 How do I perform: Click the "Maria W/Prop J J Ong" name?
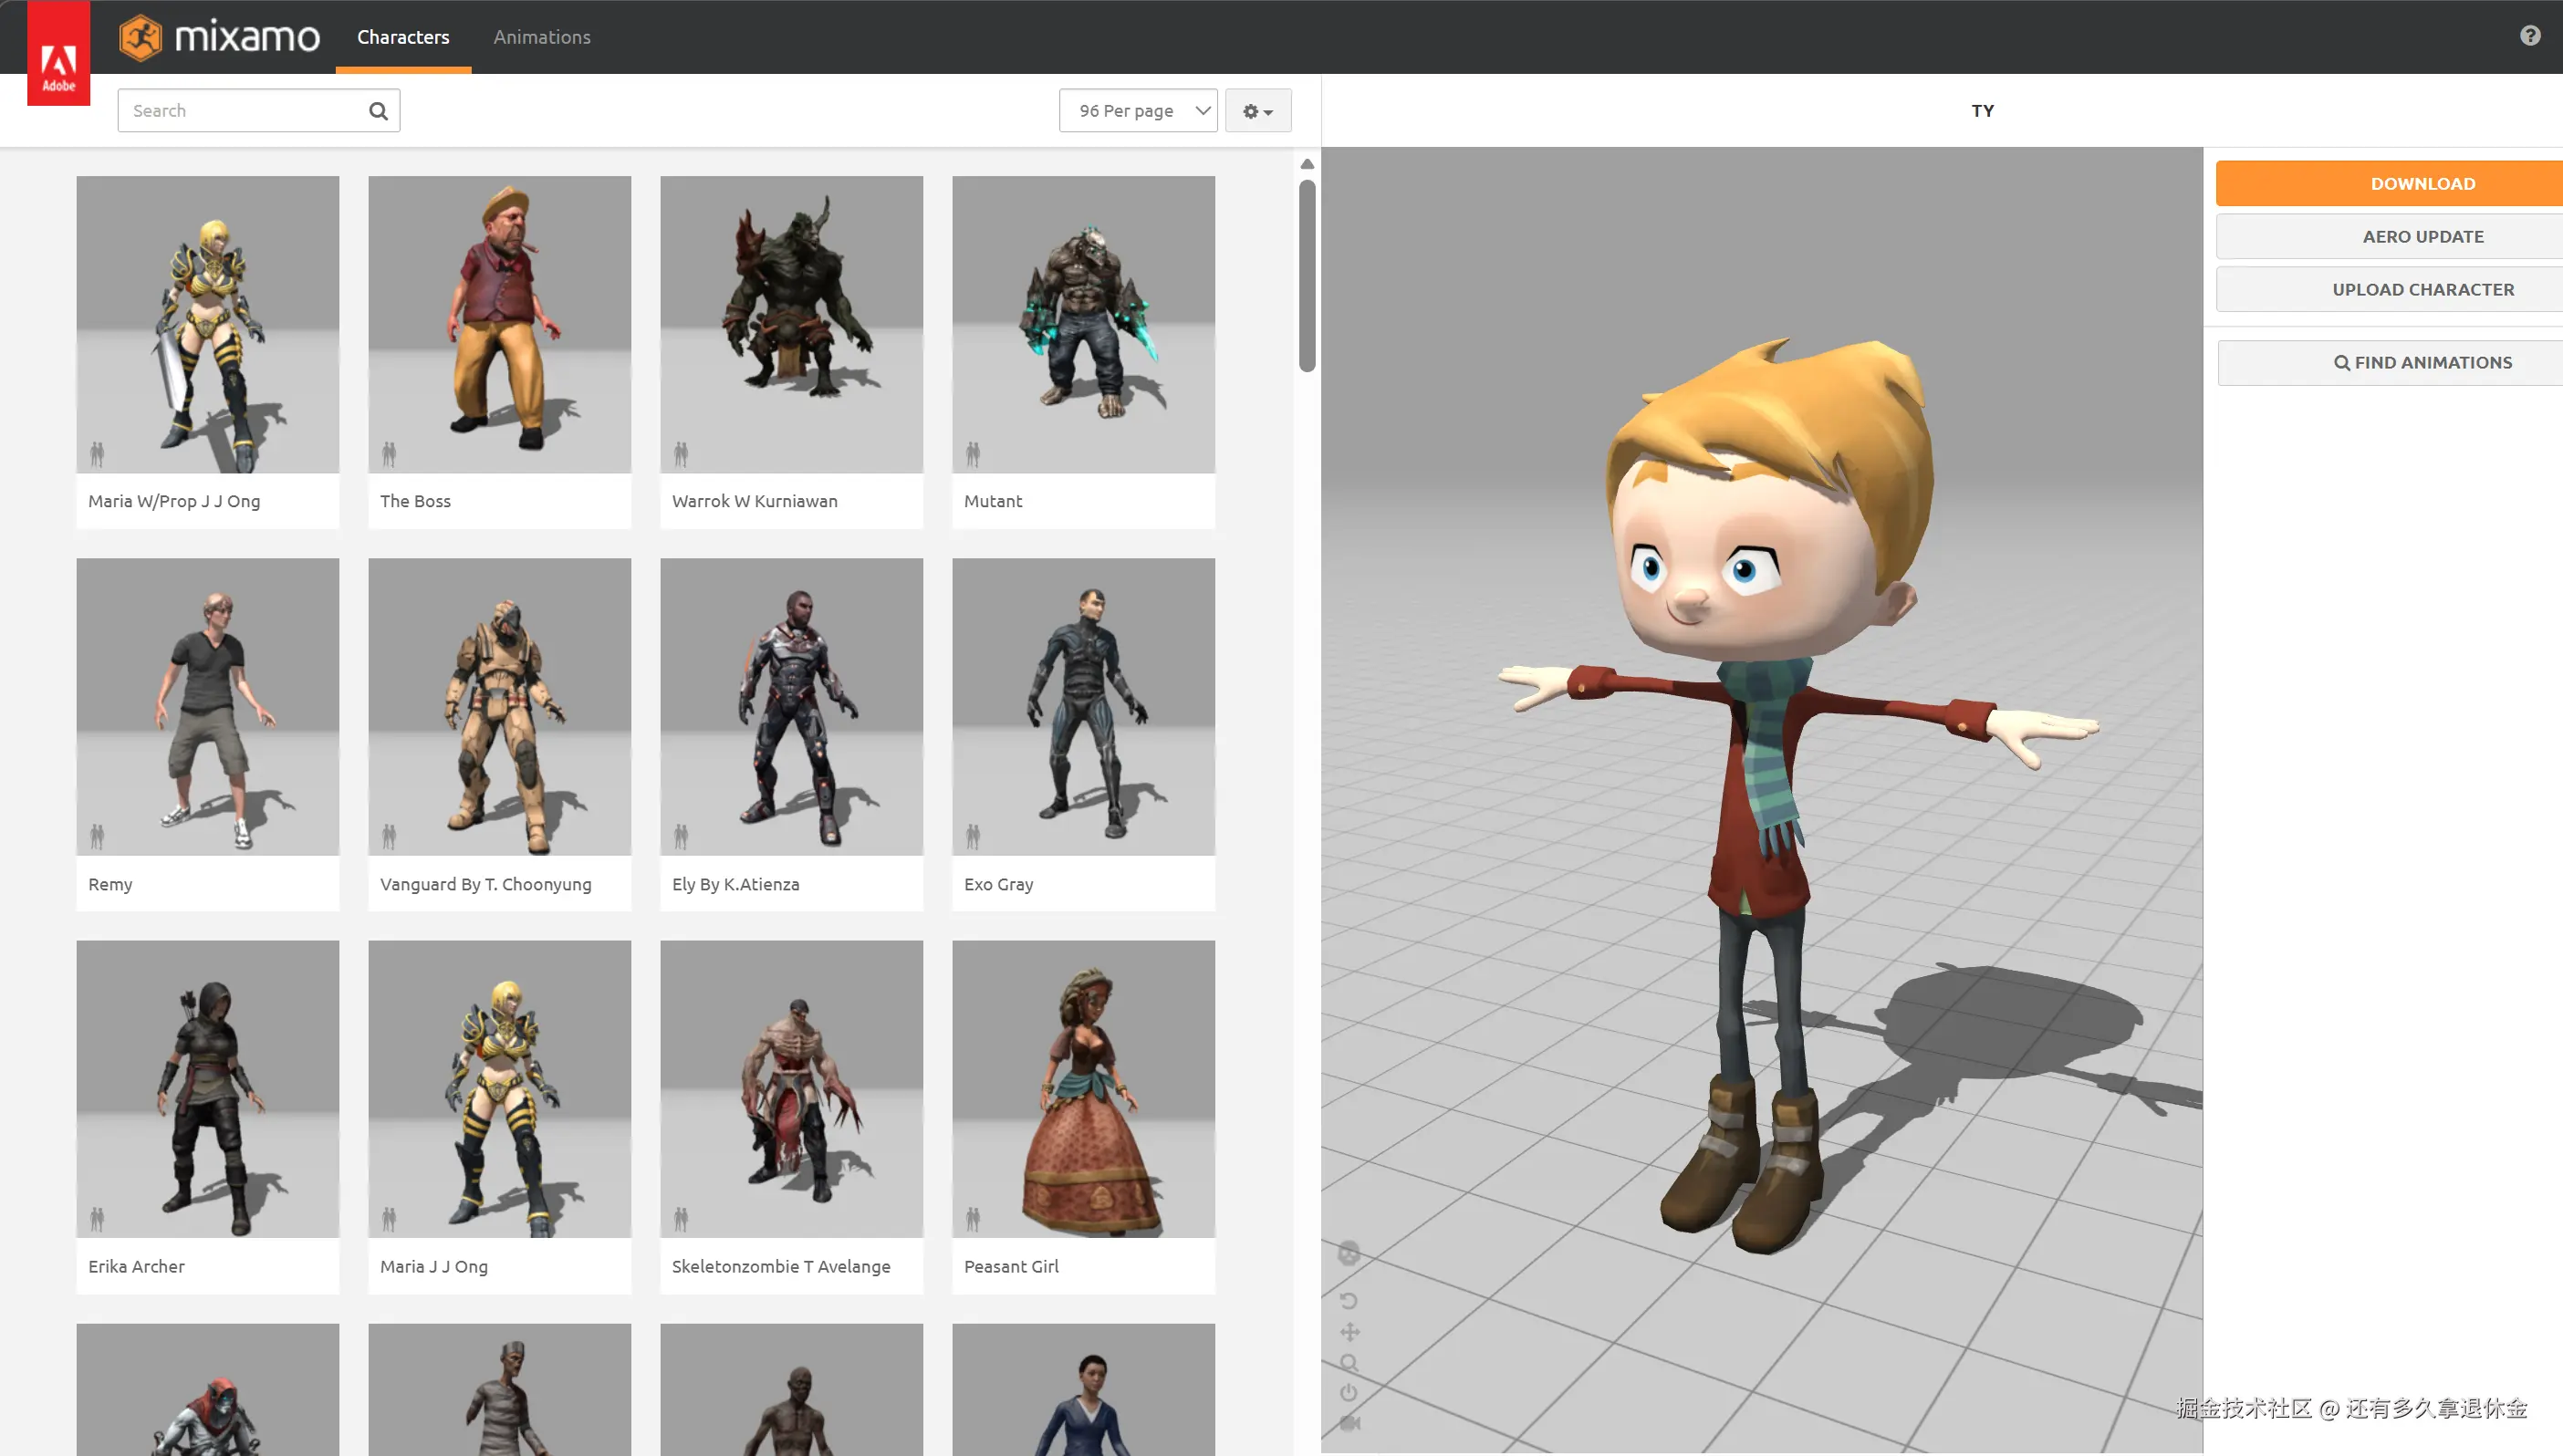pos(174,501)
